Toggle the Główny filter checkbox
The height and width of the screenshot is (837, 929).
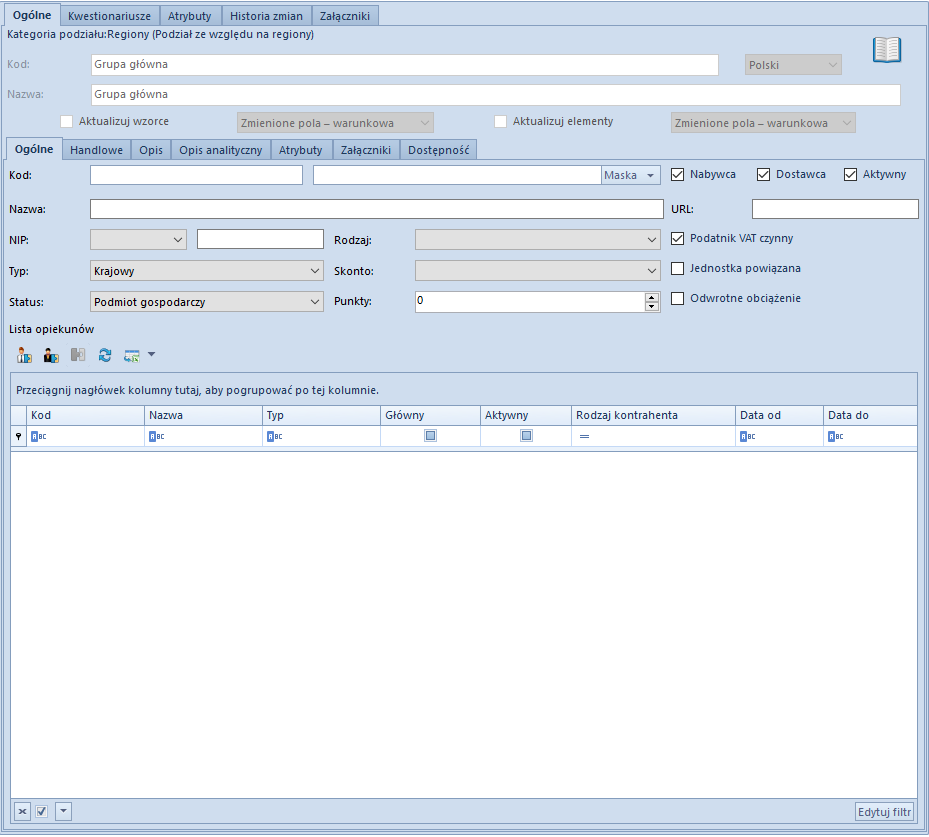[x=431, y=436]
